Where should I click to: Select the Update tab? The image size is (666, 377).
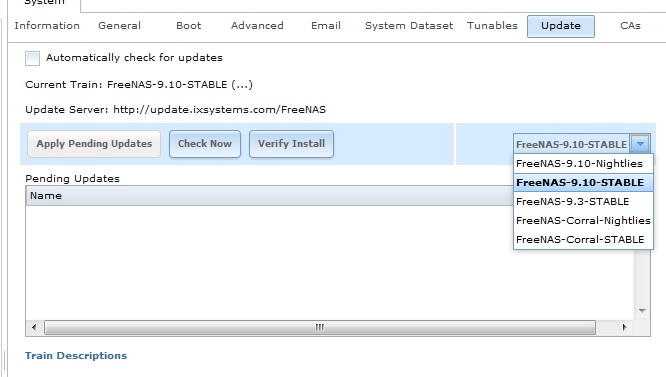[x=561, y=26]
